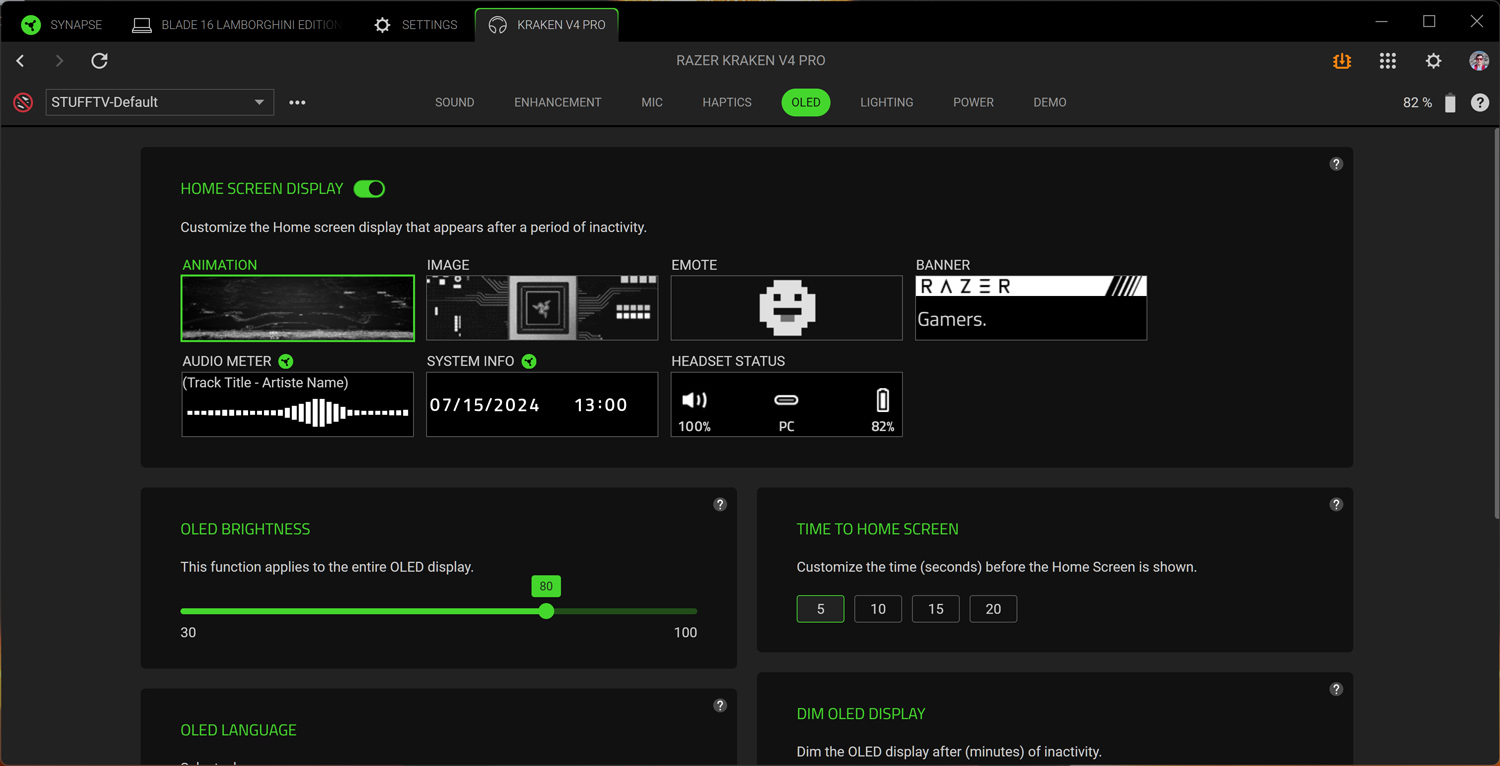This screenshot has height=766, width=1500.
Task: Click the Blade 16 laptop icon
Action: (142, 25)
